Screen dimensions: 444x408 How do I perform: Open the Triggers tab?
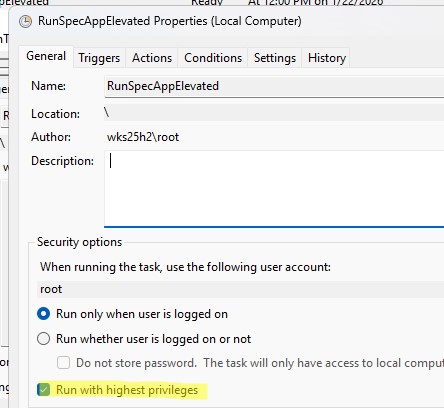99,58
